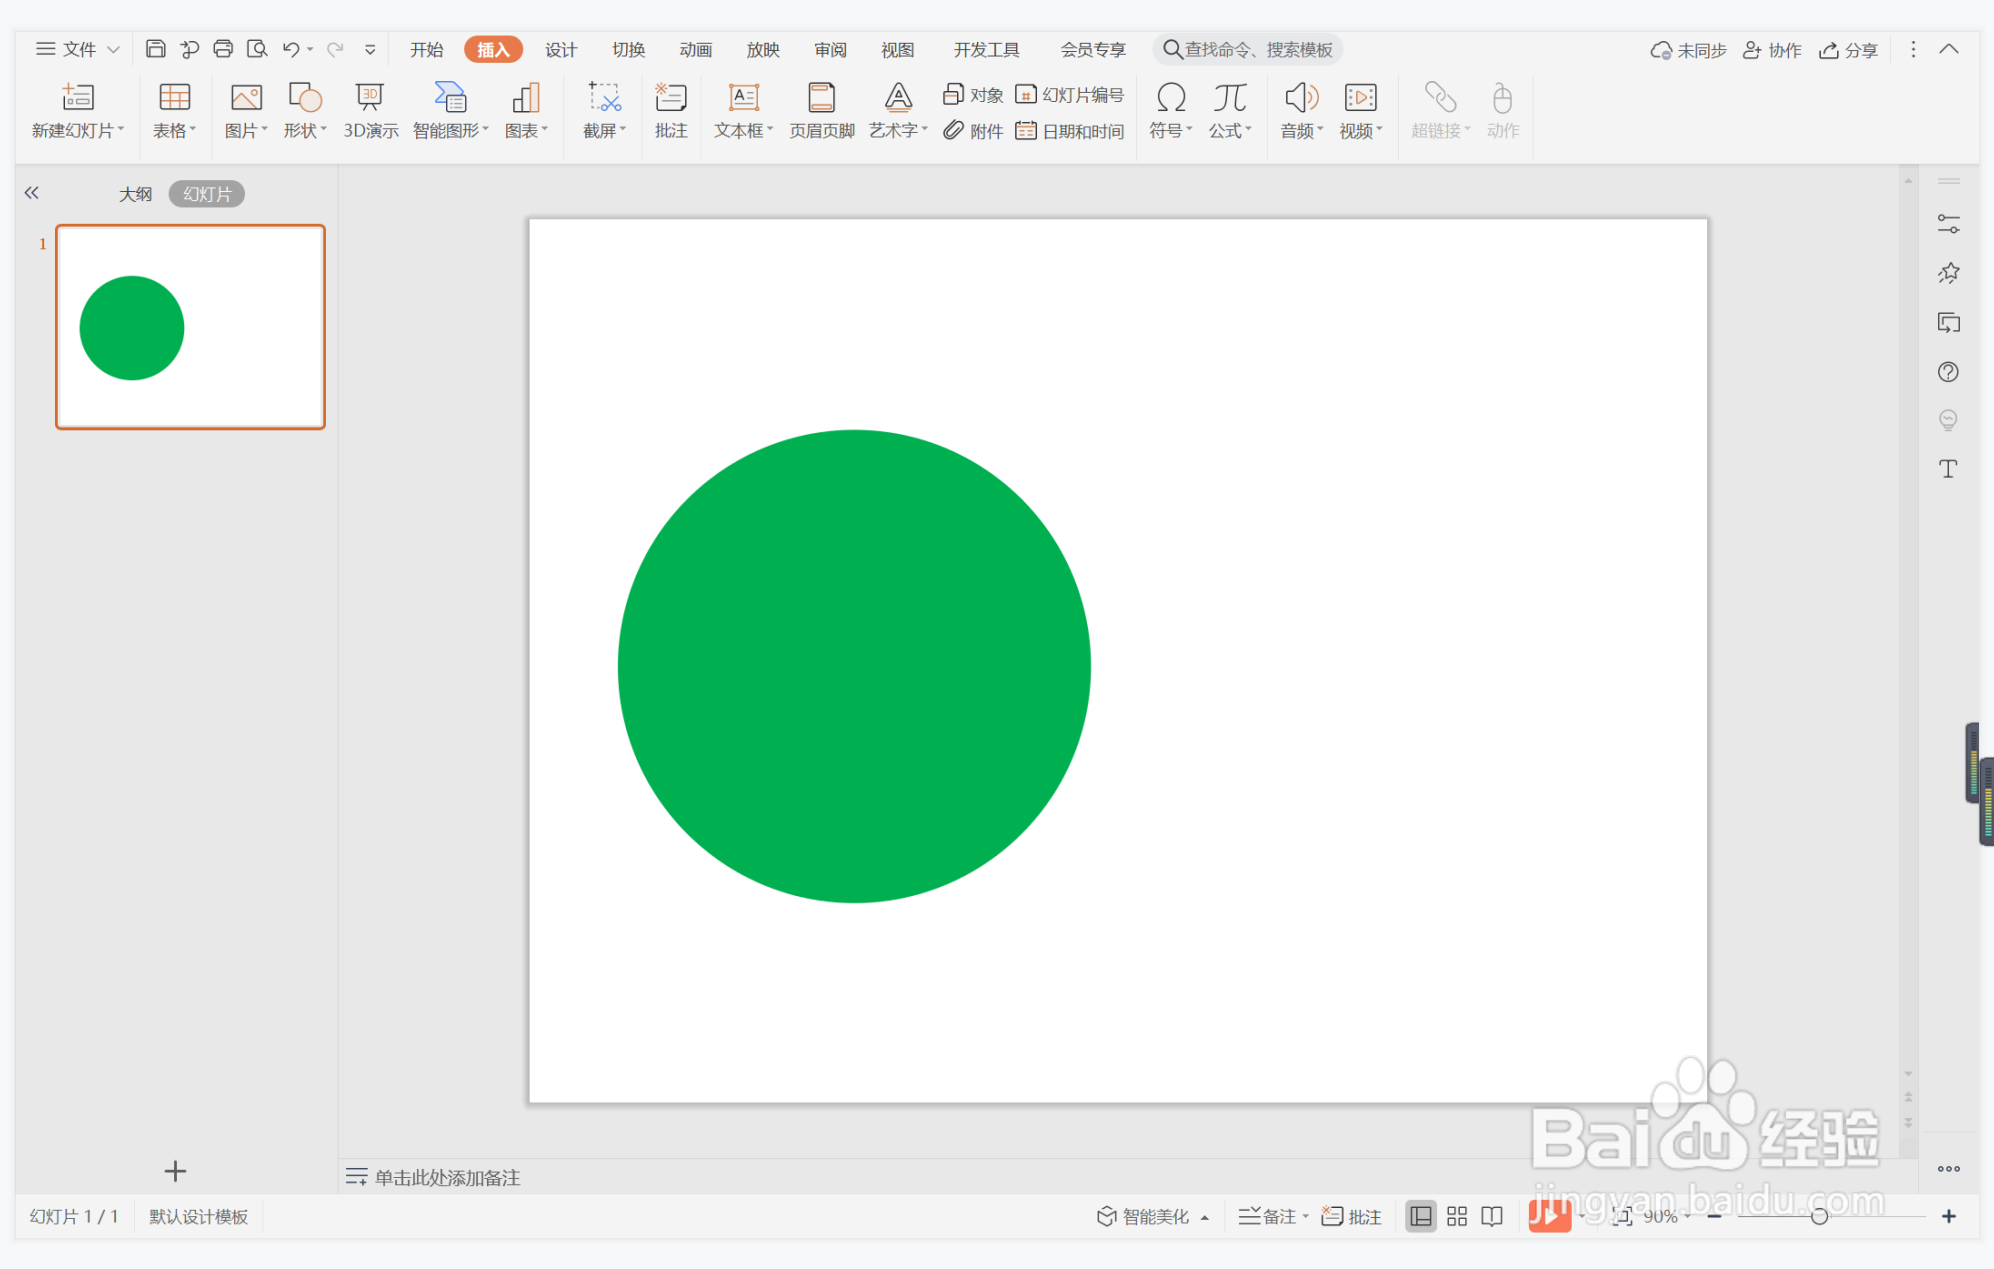Click the Save icon in quick toolbar
Screen dimensions: 1994x1269
(155, 49)
